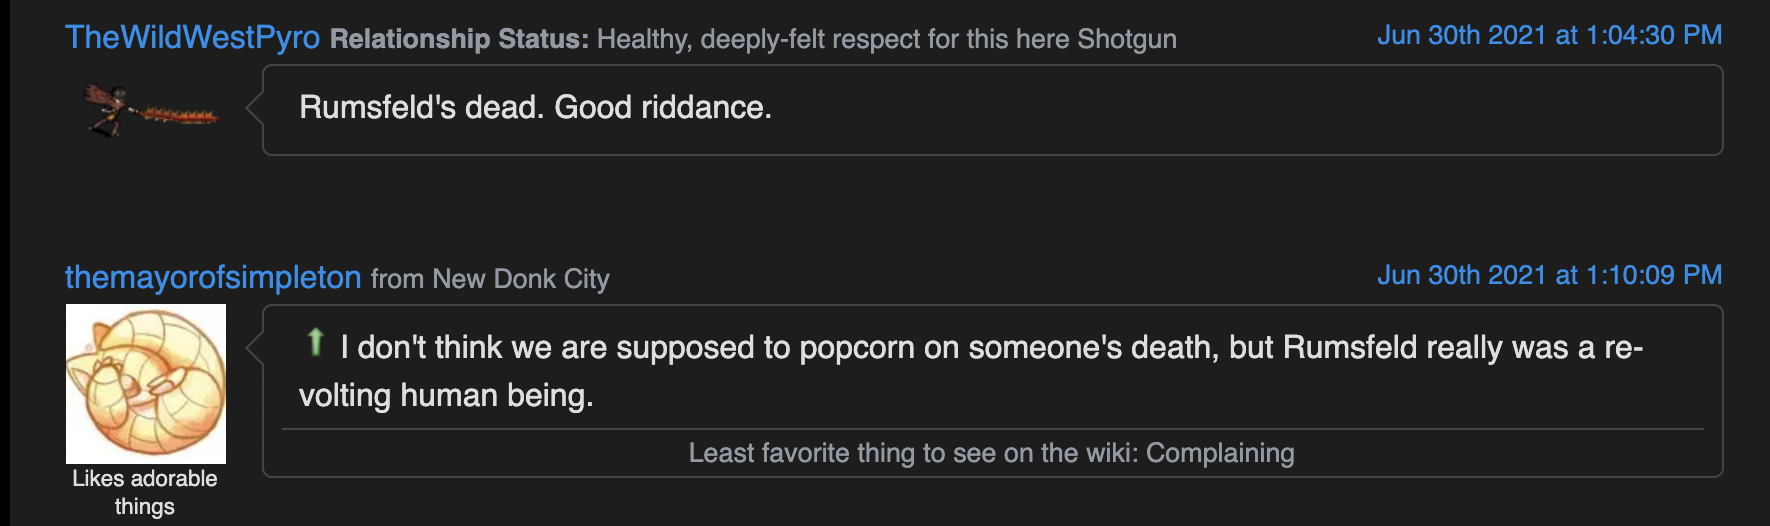Image resolution: width=1770 pixels, height=526 pixels.
Task: Click empty area inside the first post bubble
Action: (1250, 110)
